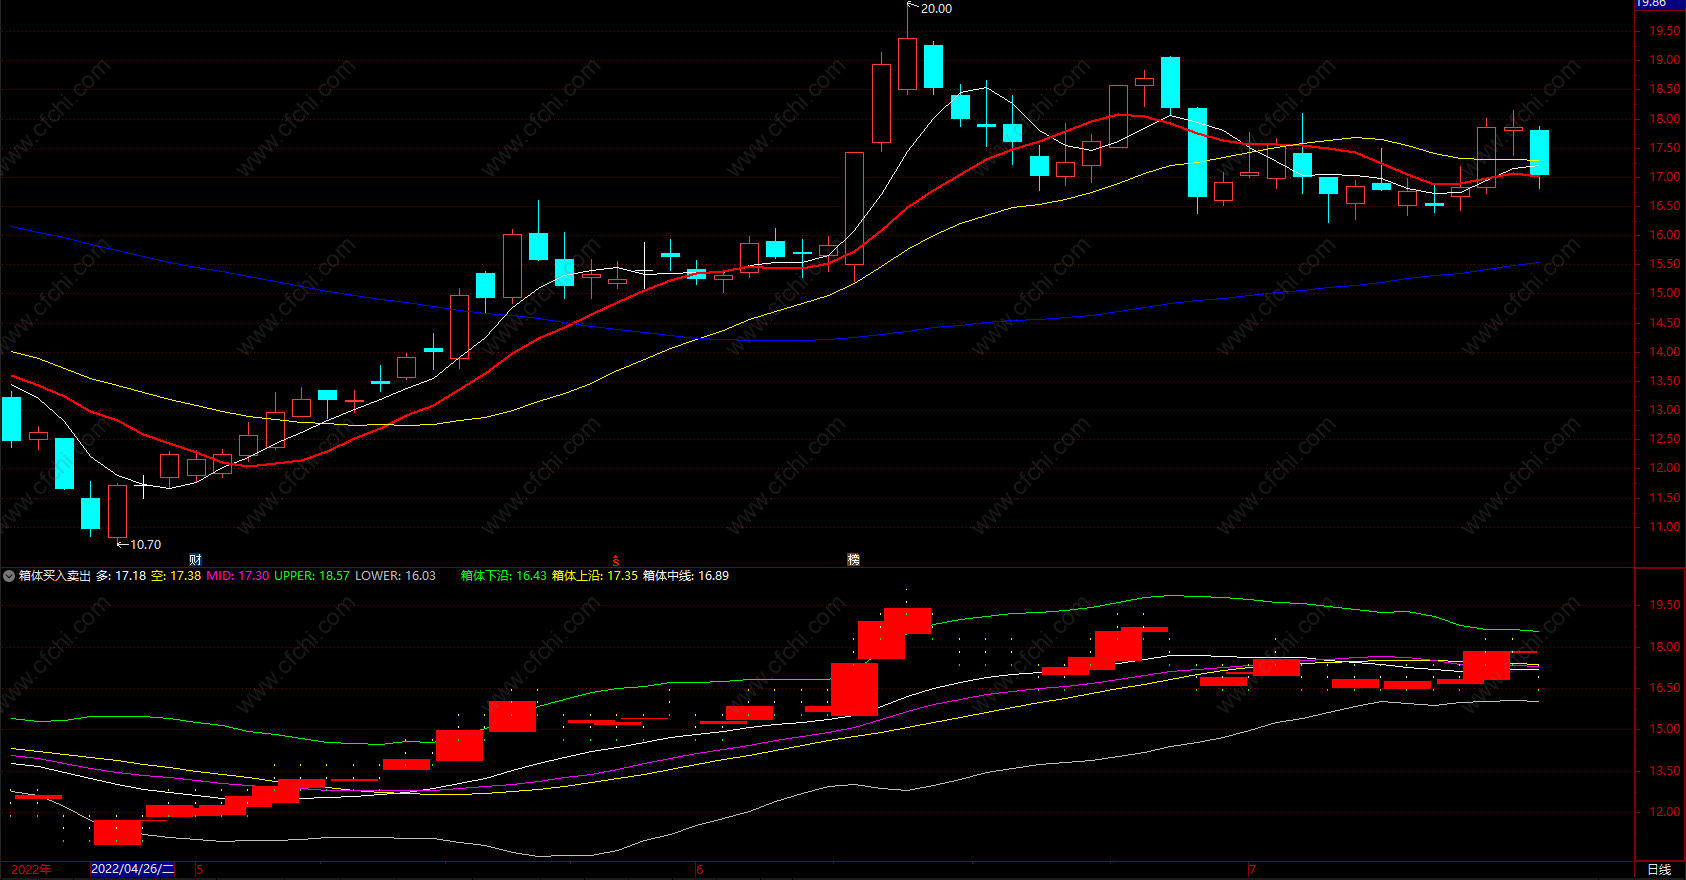This screenshot has width=1686, height=880.
Task: Click the 财 financial marker icon
Action: coord(195,560)
